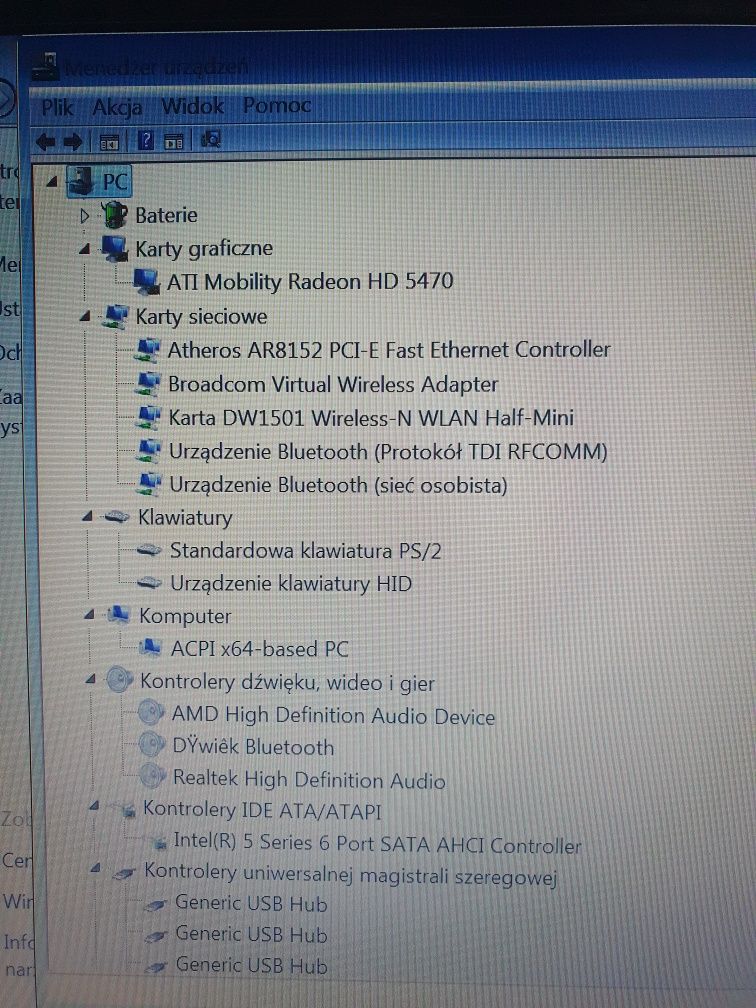This screenshot has height=1008, width=756.
Task: Click the Klawiatury keyboard category icon
Action: point(117,516)
